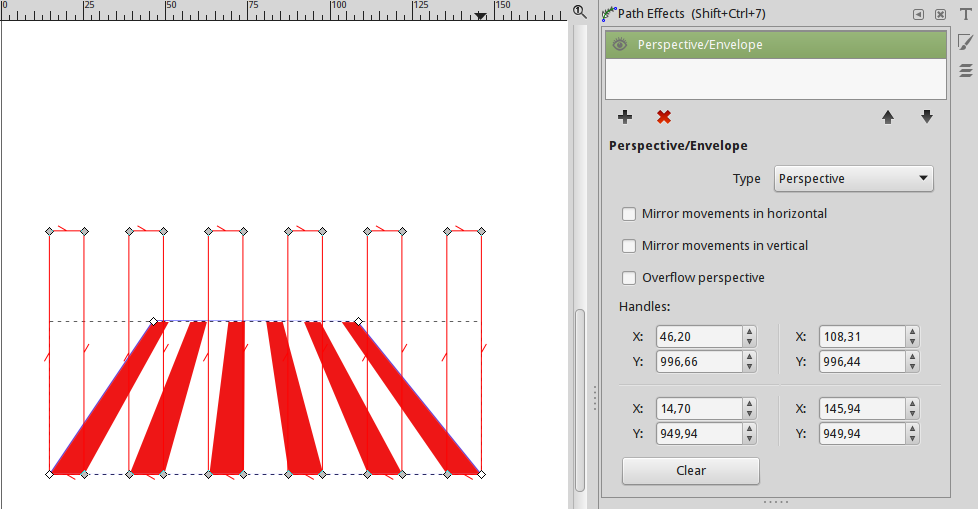
Task: Click the vertical canvas scrollbar
Action: pyautogui.click(x=579, y=400)
